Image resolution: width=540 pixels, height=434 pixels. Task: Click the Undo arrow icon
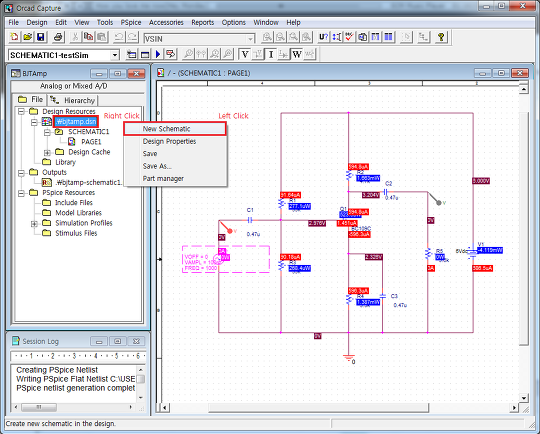(119, 37)
